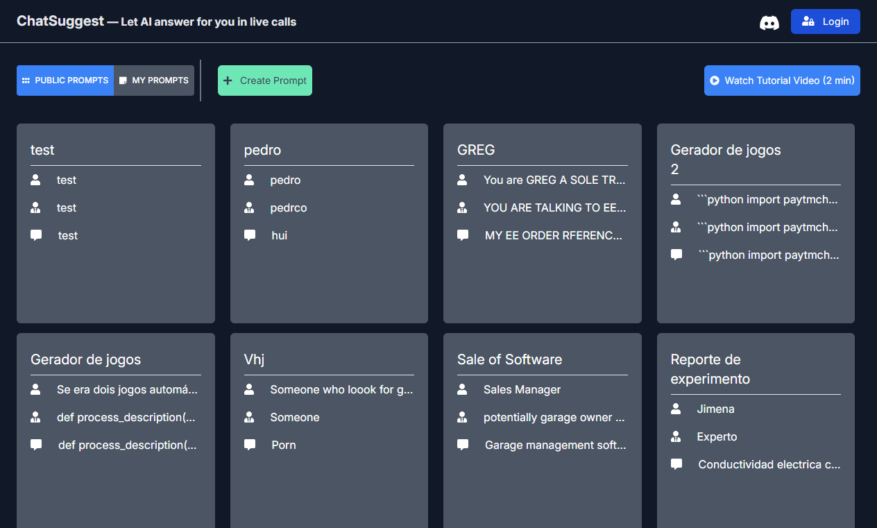
Task: Open the 'pedro' prompt card title
Action: pyautogui.click(x=262, y=150)
